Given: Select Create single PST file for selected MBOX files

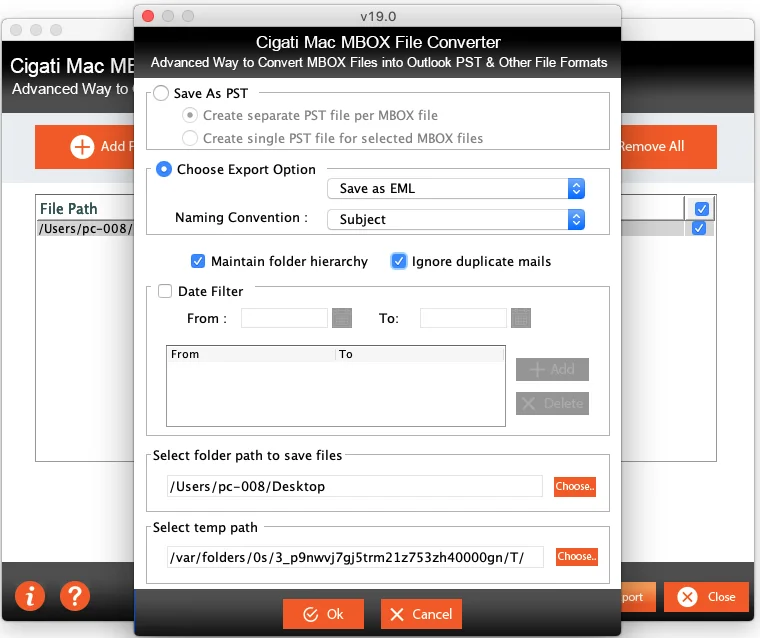Looking at the screenshot, I should click(x=190, y=138).
